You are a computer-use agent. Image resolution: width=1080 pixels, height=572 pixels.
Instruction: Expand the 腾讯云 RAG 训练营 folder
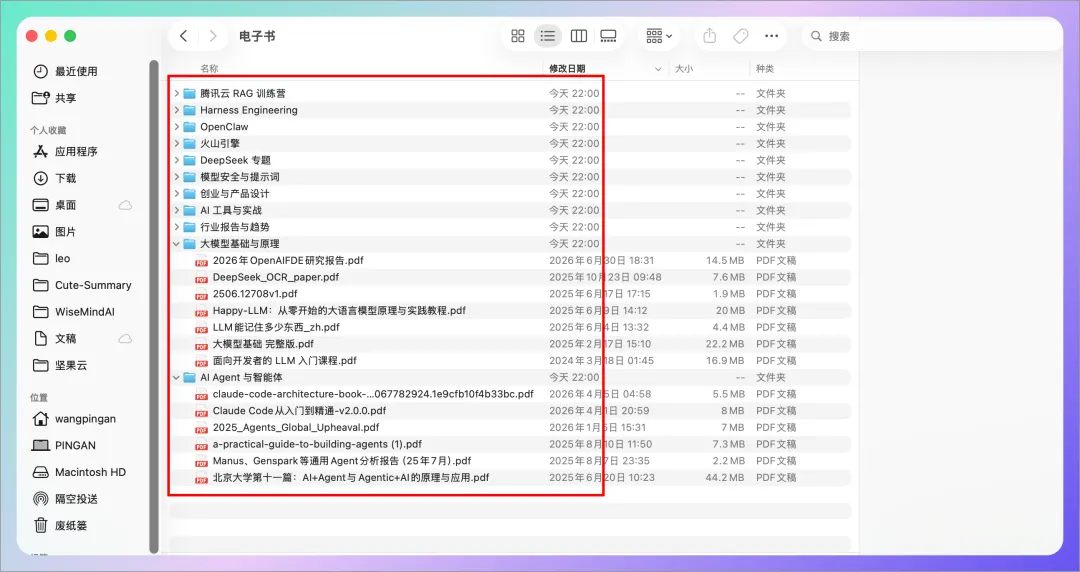pyautogui.click(x=176, y=93)
